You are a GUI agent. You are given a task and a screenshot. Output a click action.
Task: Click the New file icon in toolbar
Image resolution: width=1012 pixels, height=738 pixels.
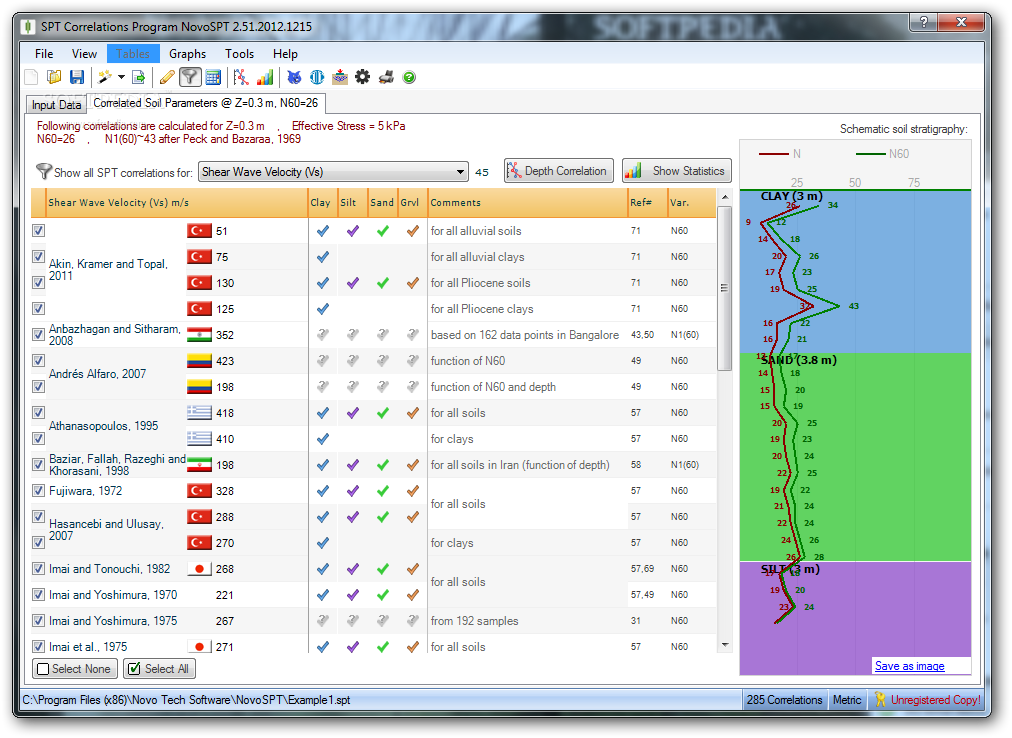pyautogui.click(x=31, y=77)
